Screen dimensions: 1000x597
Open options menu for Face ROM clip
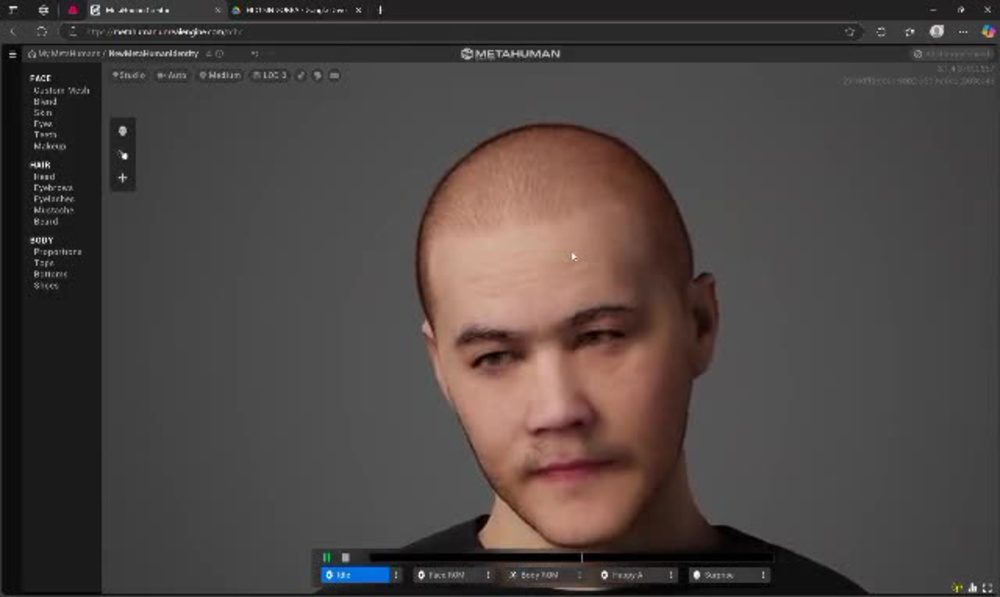[489, 575]
